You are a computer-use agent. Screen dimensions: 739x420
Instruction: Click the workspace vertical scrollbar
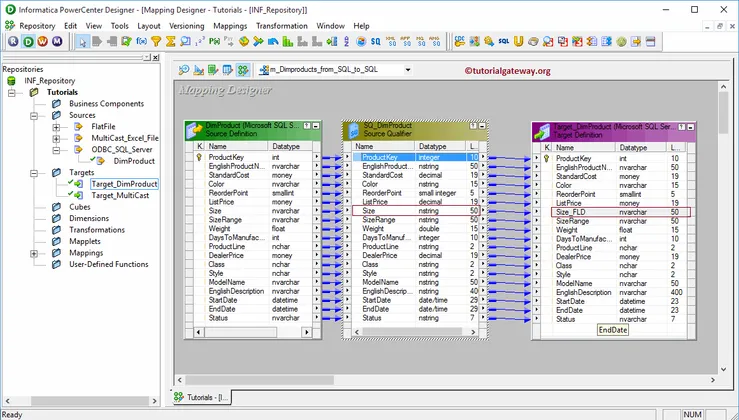tap(723, 226)
